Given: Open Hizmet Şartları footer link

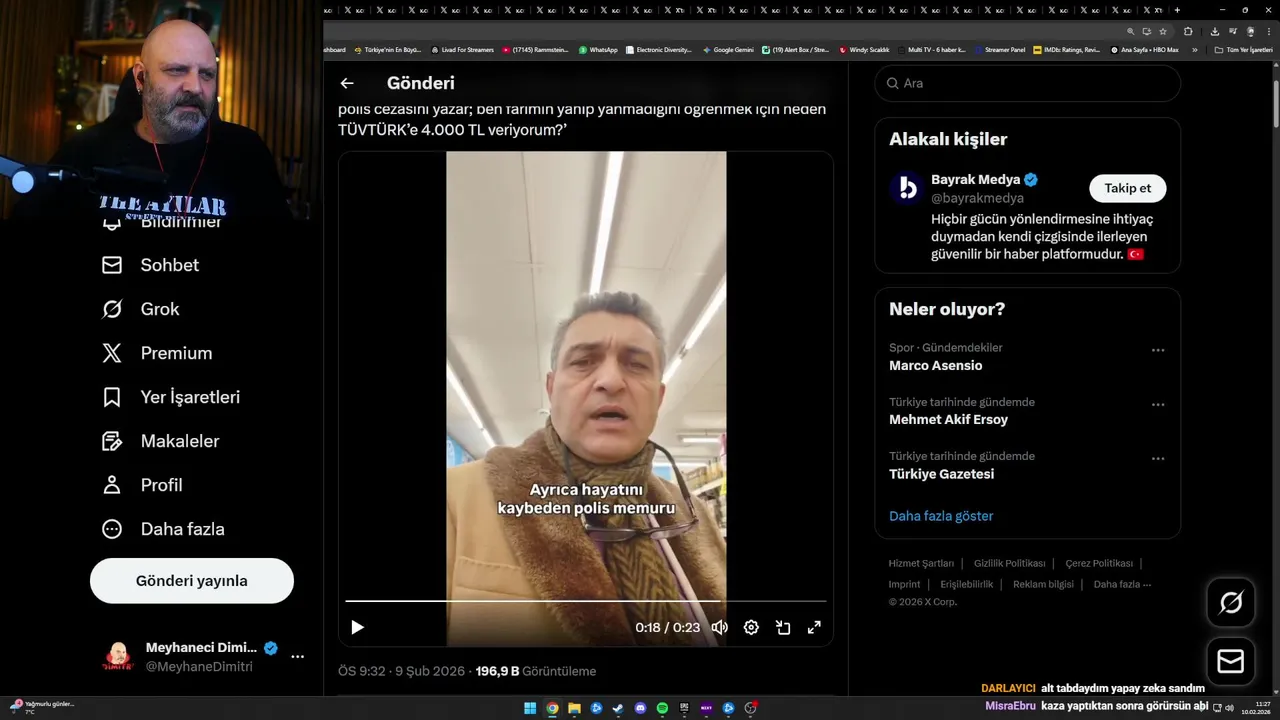Looking at the screenshot, I should point(921,563).
